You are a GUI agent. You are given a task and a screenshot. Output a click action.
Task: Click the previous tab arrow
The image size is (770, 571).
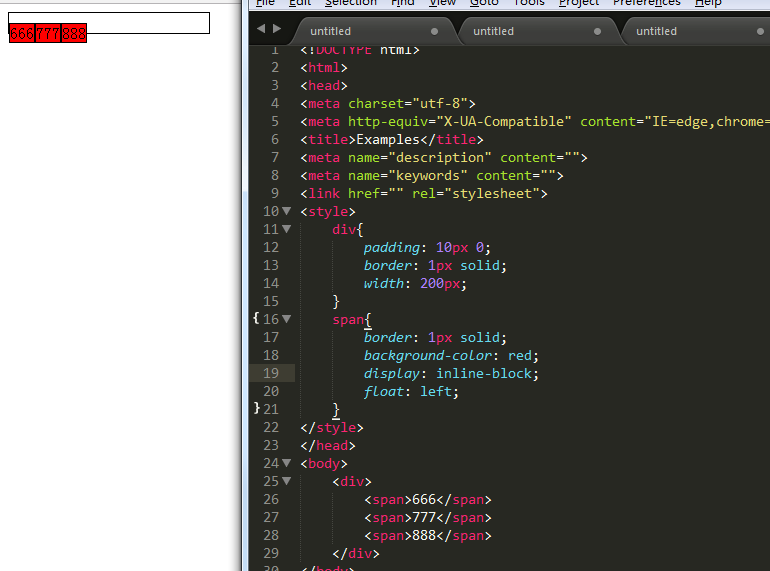point(261,29)
